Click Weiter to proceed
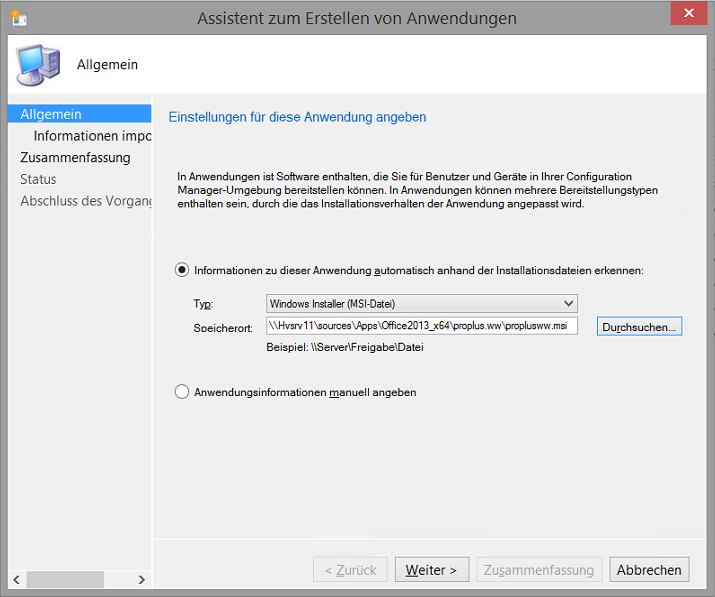715x597 pixels. coord(431,570)
